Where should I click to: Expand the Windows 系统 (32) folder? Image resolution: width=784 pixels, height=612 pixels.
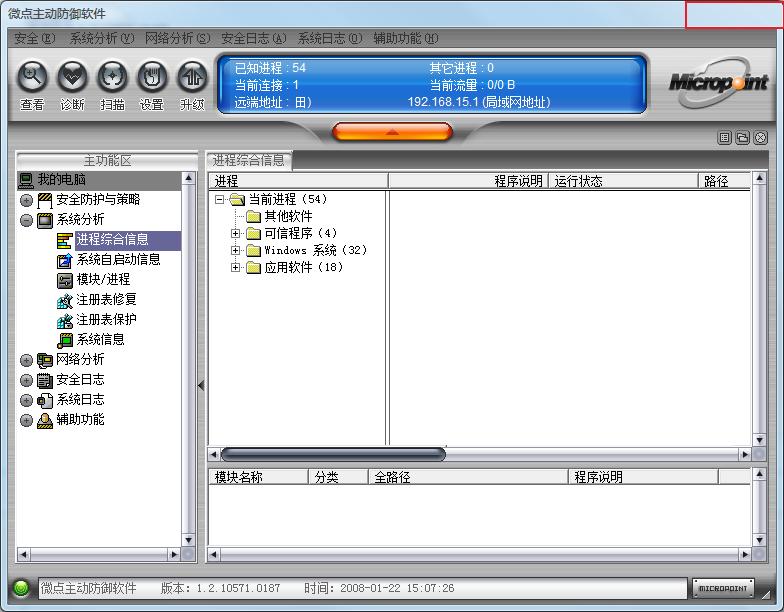pyautogui.click(x=235, y=250)
